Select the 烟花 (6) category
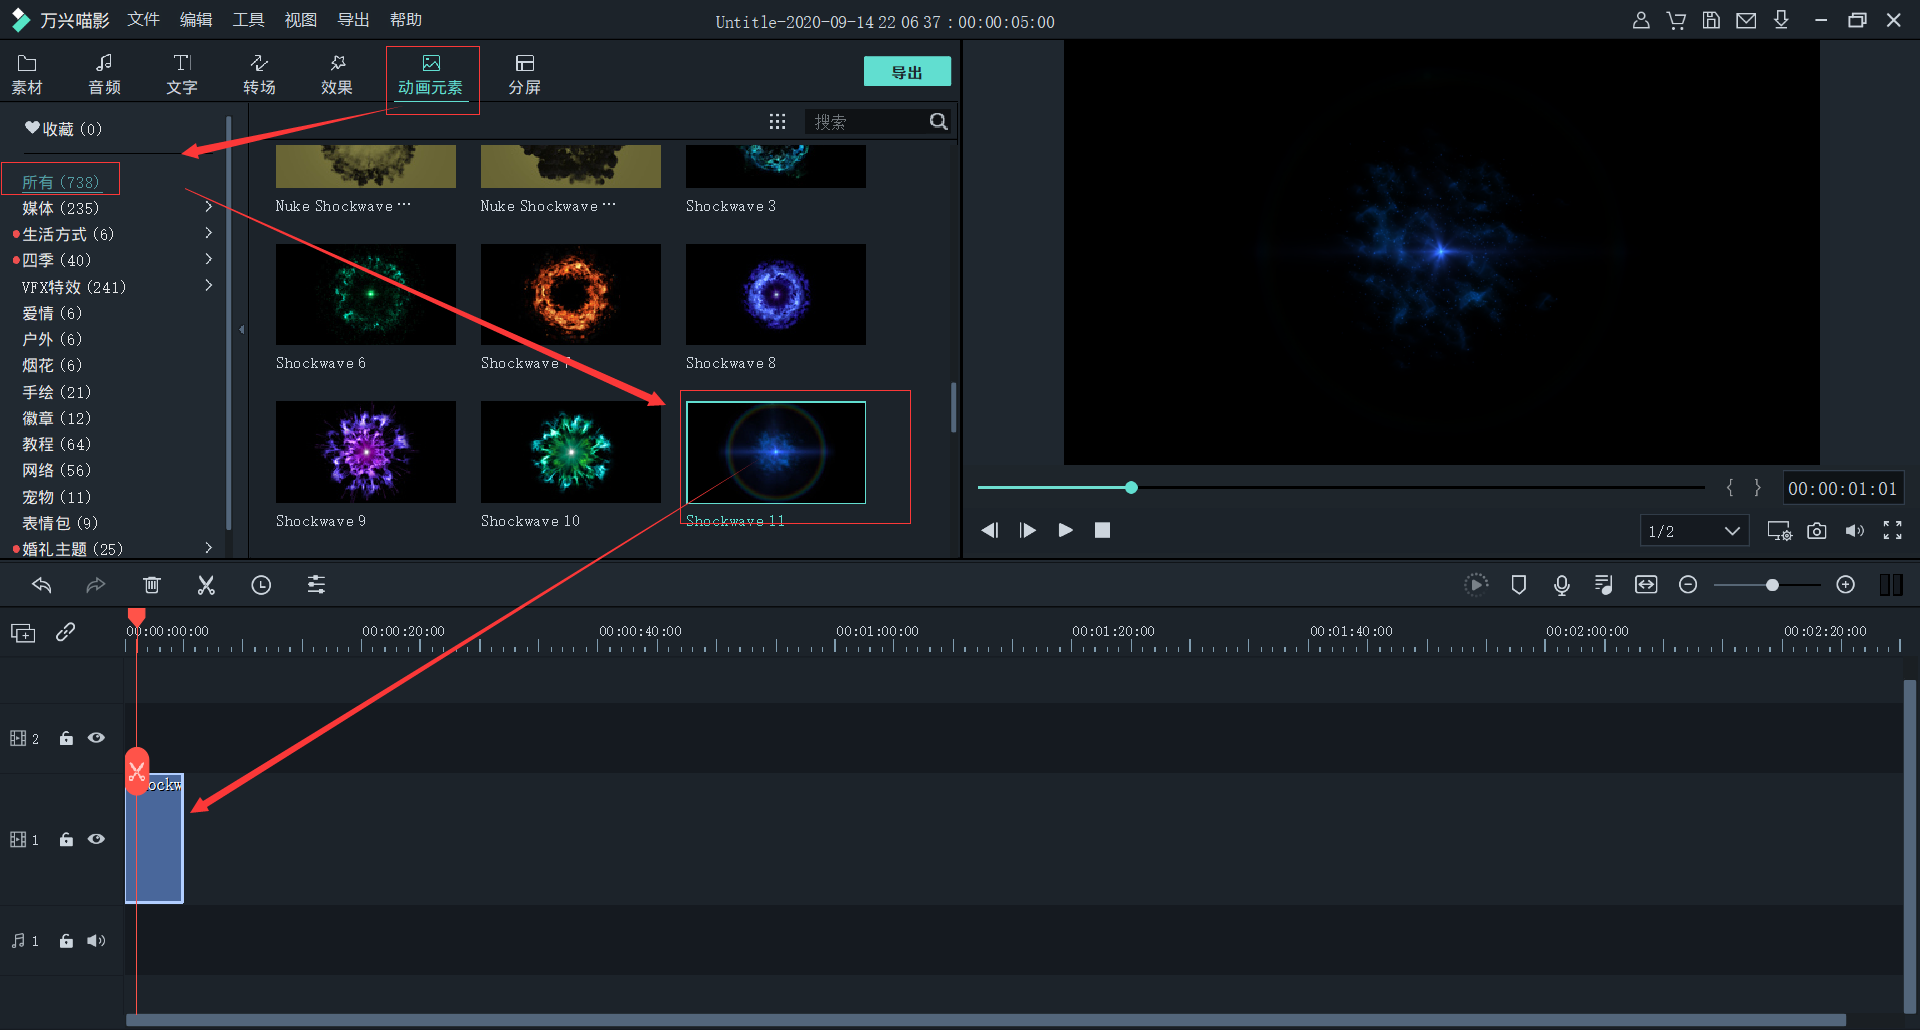Viewport: 1920px width, 1030px height. [52, 365]
